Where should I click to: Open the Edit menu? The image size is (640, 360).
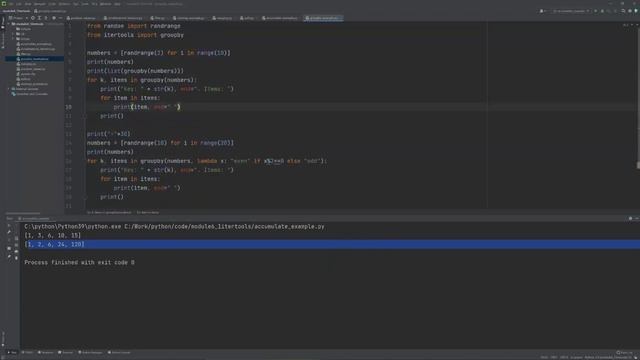click(x=19, y=4)
